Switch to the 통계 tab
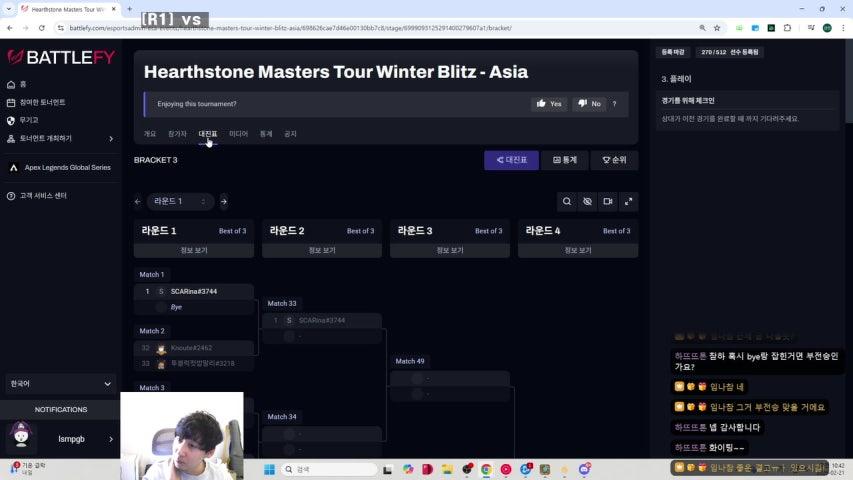The width and height of the screenshot is (853, 480). [x=265, y=134]
